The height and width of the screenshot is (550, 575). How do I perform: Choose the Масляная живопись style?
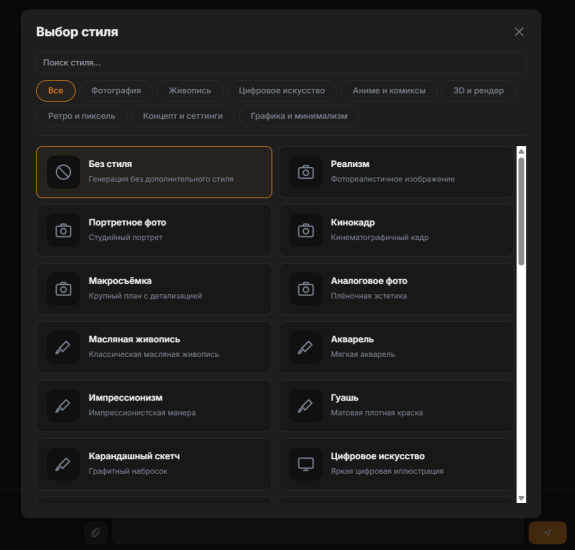pos(154,347)
